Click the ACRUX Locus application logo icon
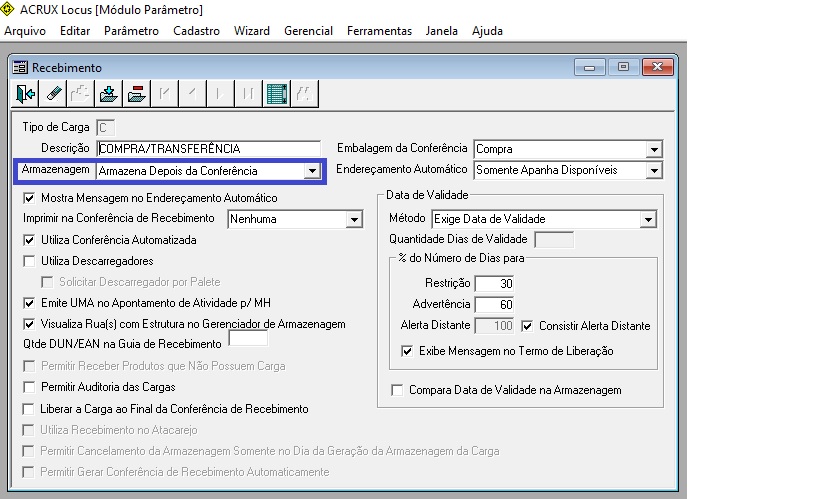Image resolution: width=819 pixels, height=499 pixels. (7, 8)
